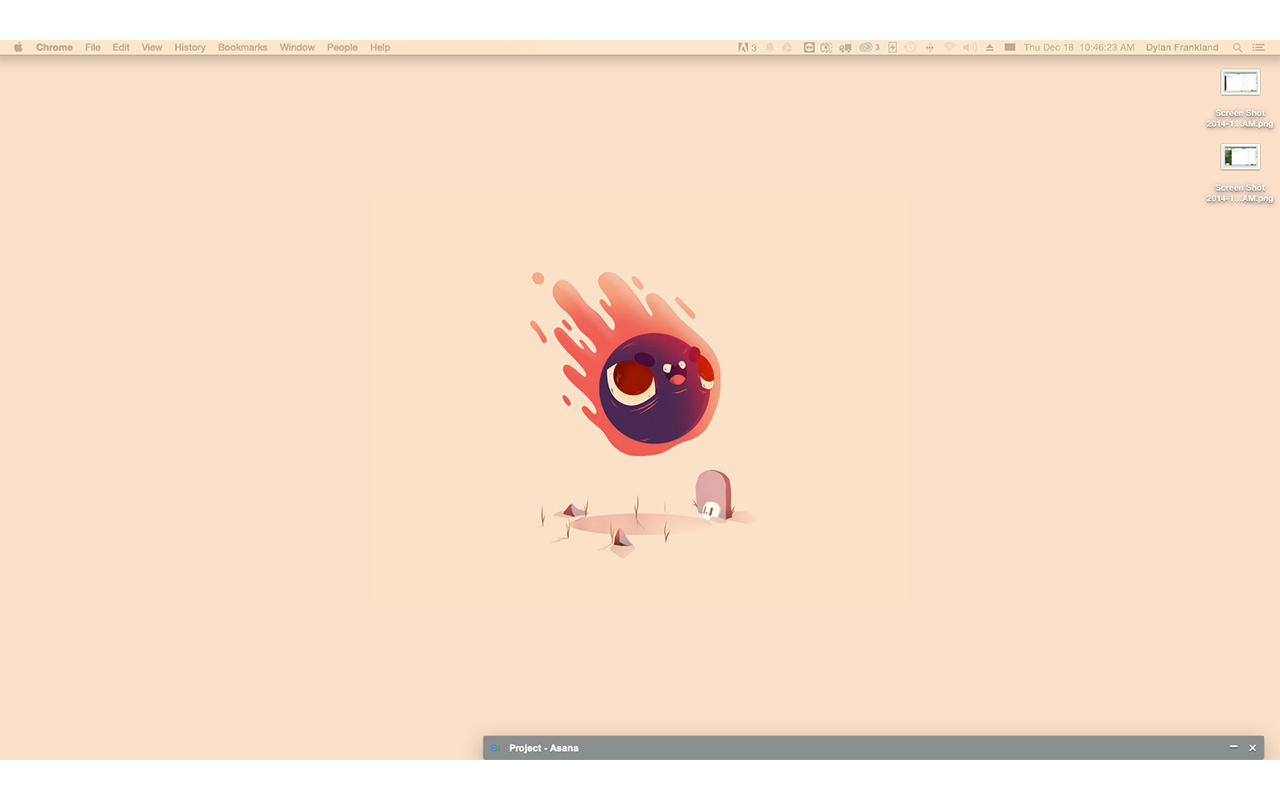Click the Asana favicon in the panel bar
This screenshot has width=1280, height=800.
pos(494,748)
